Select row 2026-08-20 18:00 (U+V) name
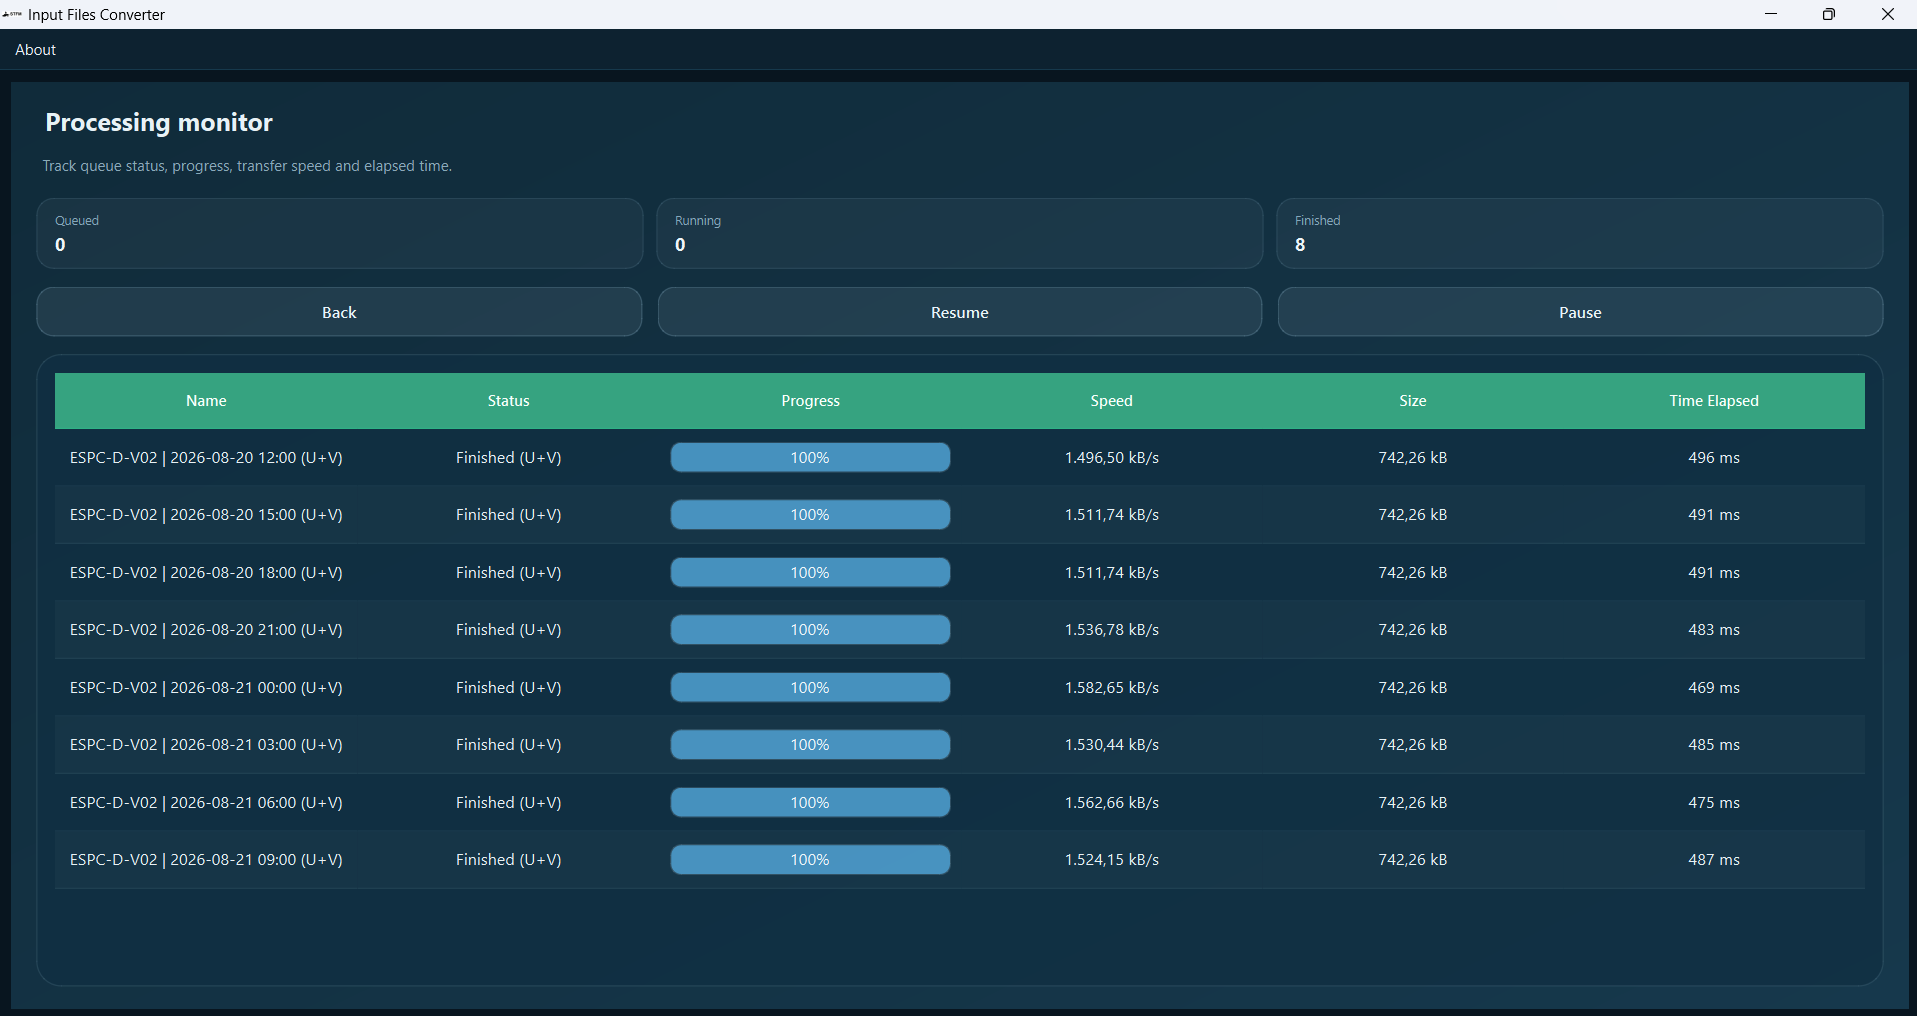This screenshot has height=1016, width=1917. click(x=206, y=573)
